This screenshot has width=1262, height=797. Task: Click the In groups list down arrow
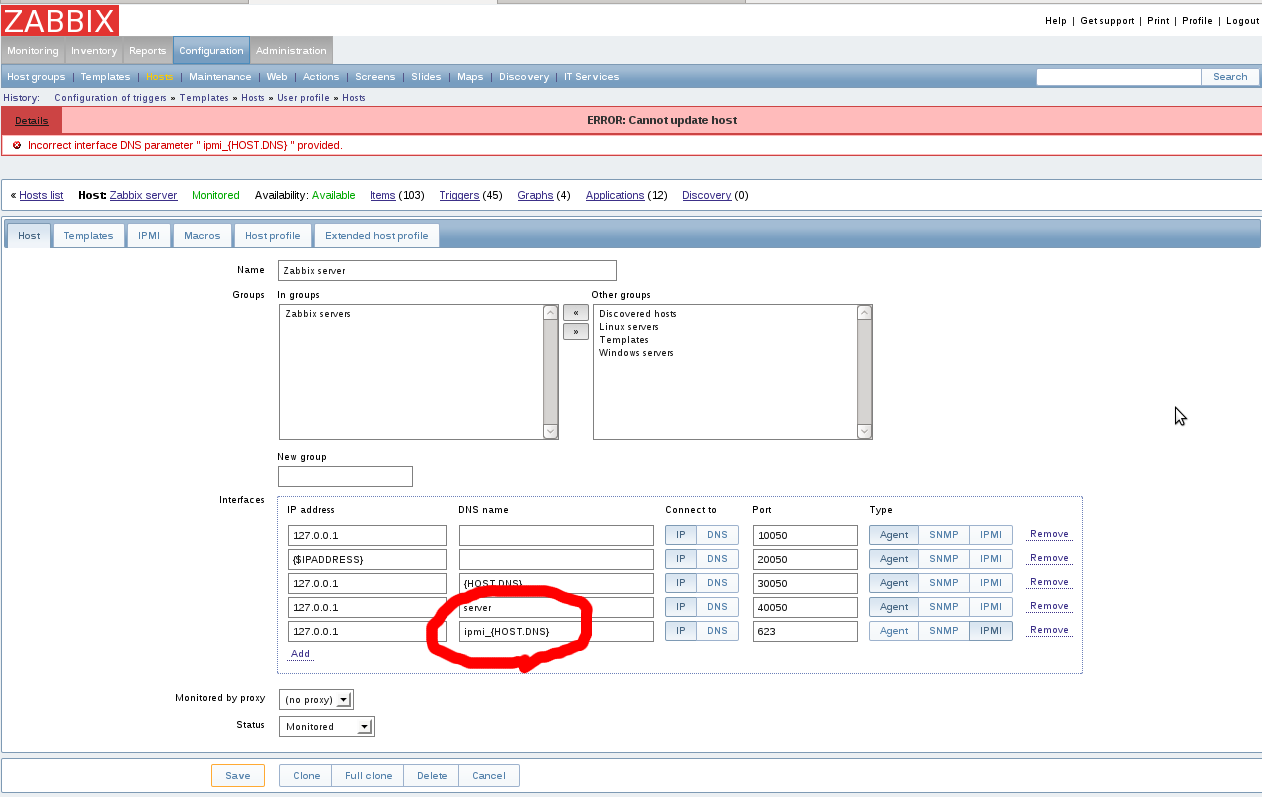pos(550,431)
